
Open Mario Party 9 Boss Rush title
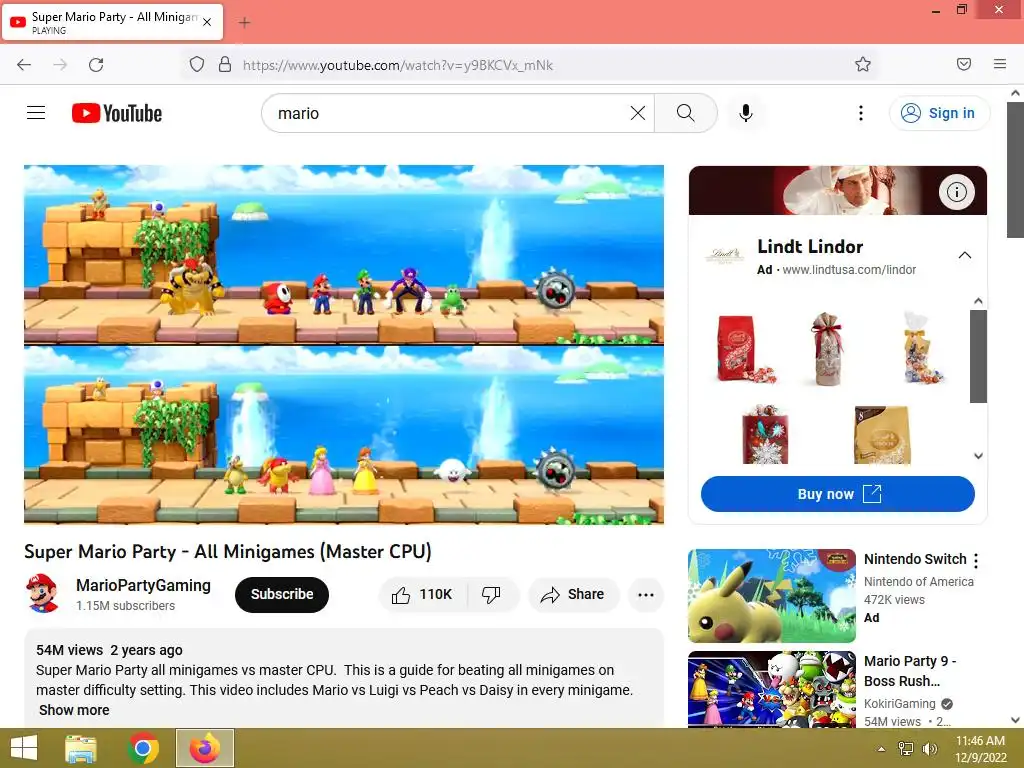click(909, 671)
